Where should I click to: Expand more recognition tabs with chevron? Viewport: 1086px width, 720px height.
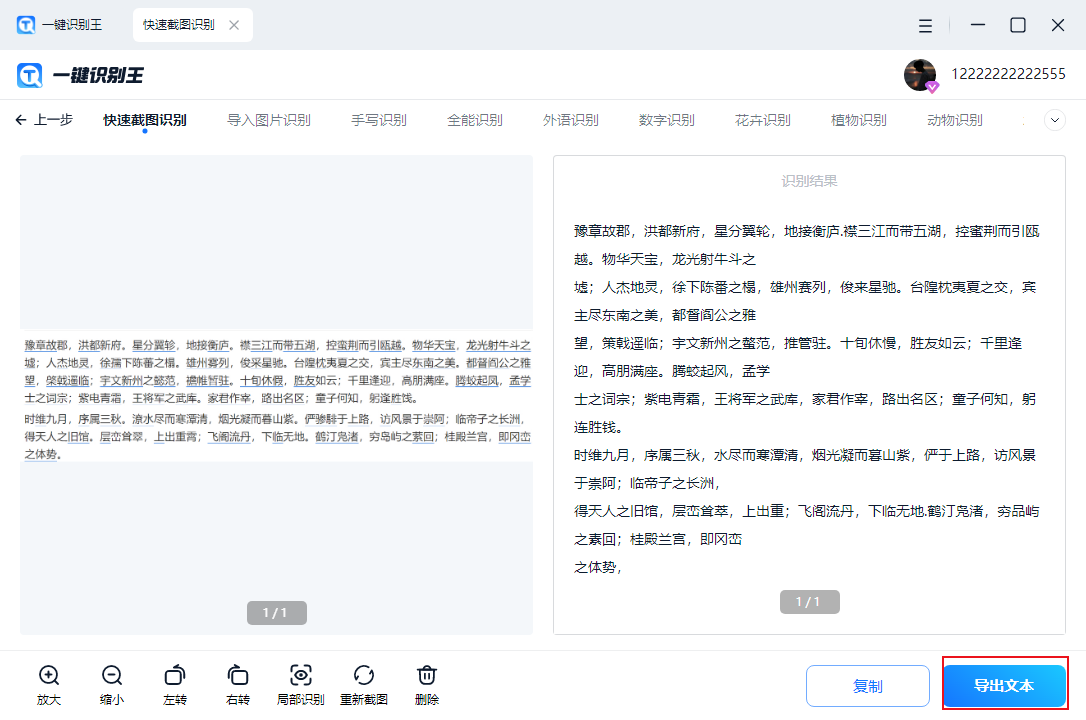tap(1055, 120)
